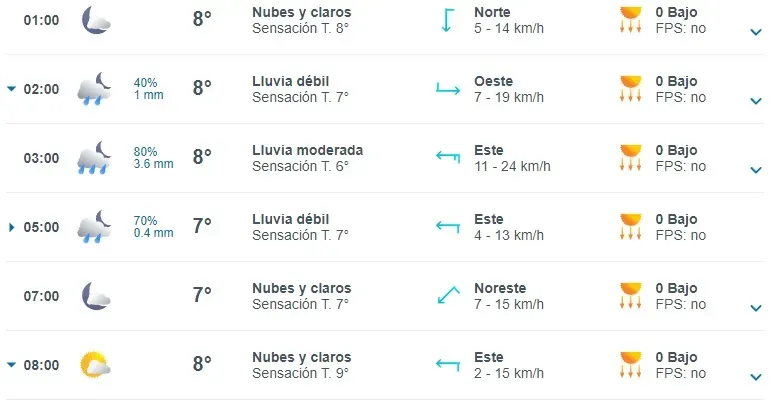Select the 05:00 Lluvia débil forecast text
The image size is (773, 400).
click(290, 220)
